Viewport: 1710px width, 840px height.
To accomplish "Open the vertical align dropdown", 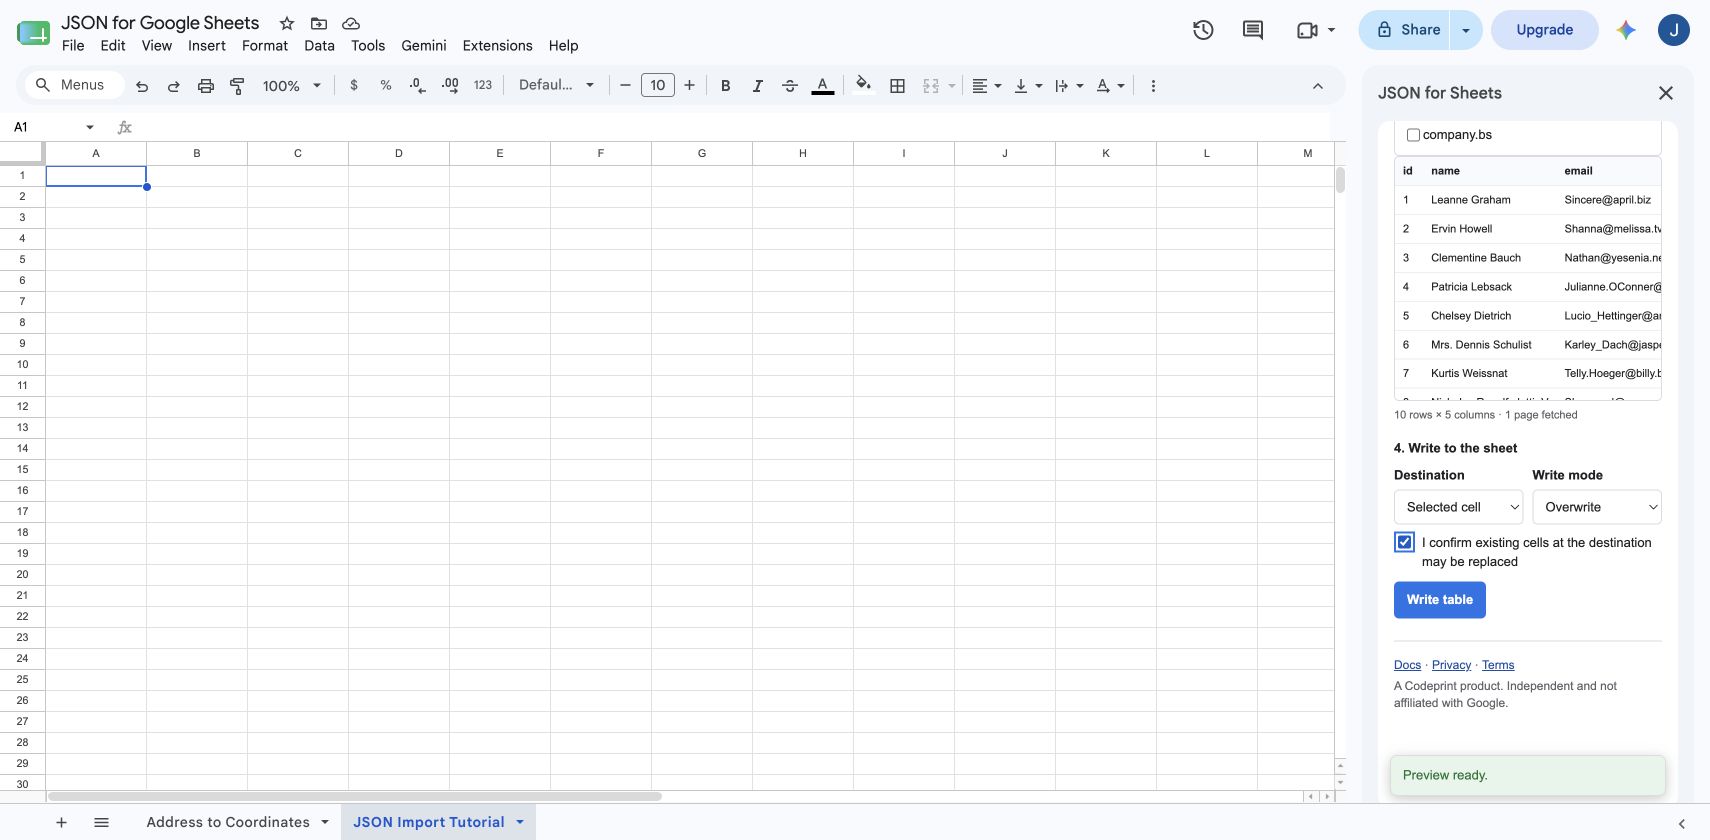I will pos(1028,86).
